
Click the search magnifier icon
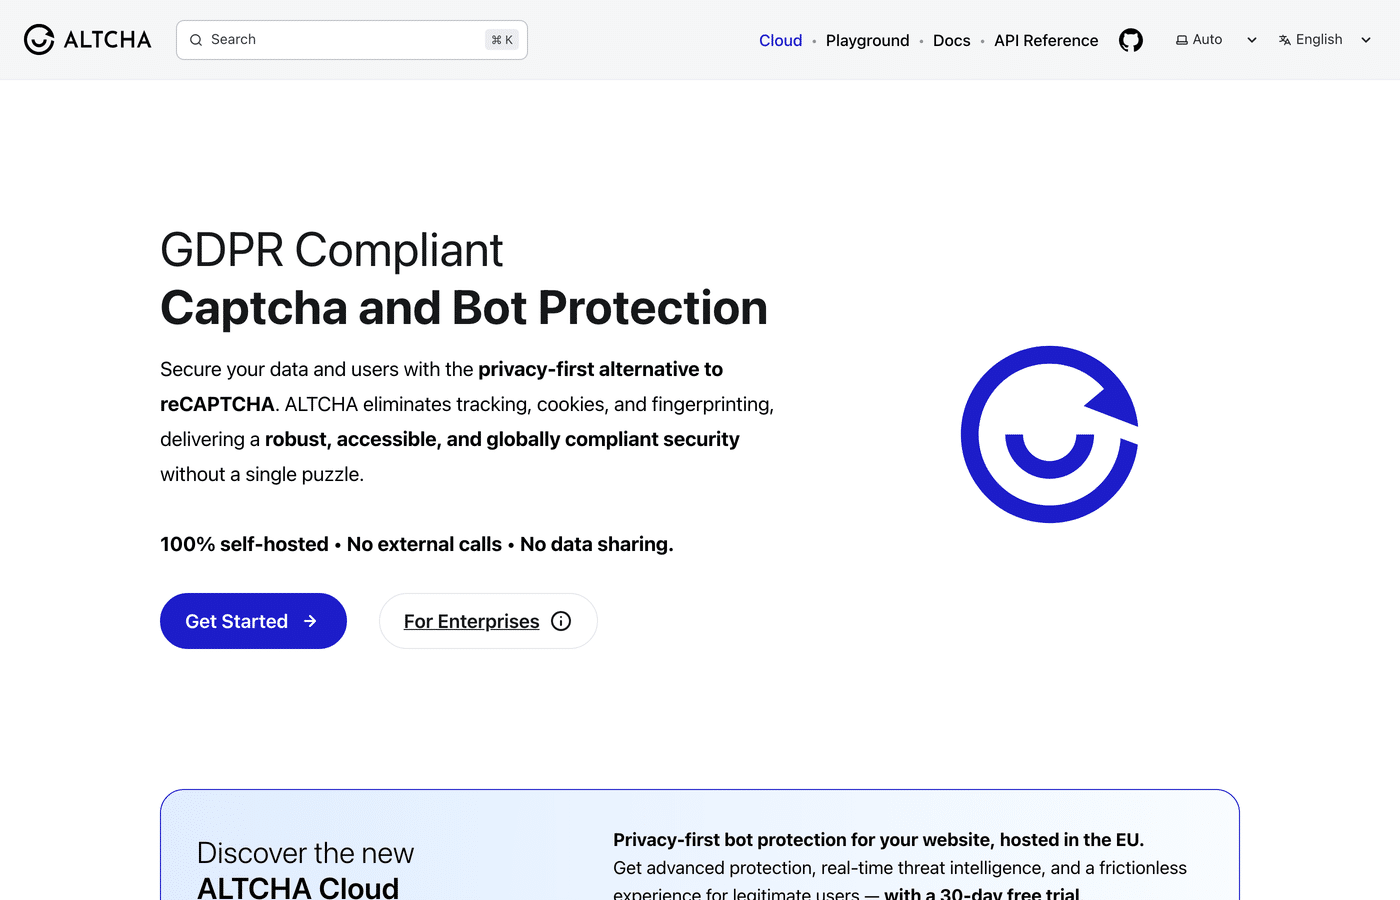[196, 40]
